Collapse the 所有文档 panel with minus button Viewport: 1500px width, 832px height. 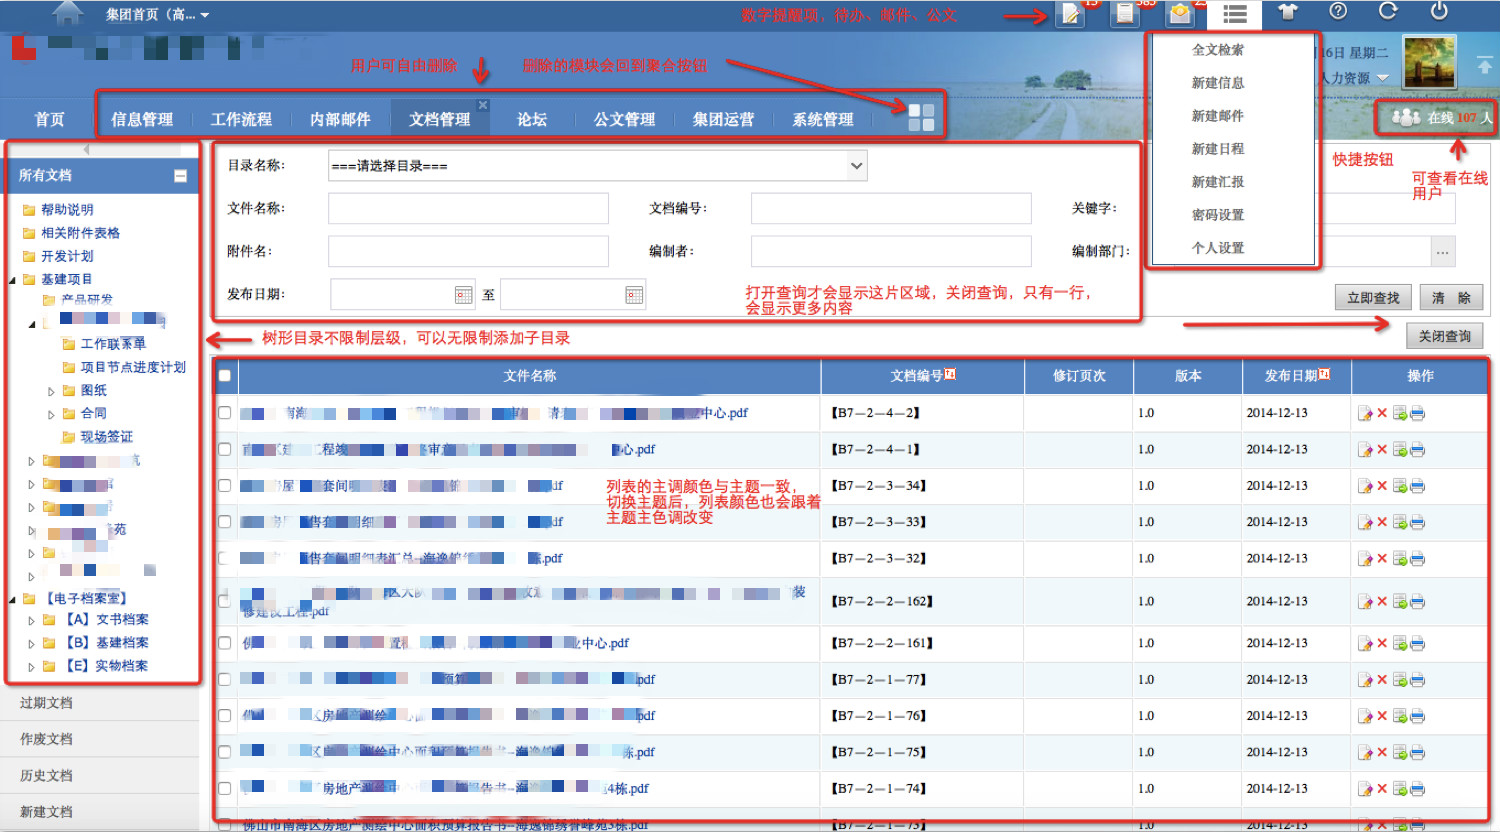[x=180, y=176]
